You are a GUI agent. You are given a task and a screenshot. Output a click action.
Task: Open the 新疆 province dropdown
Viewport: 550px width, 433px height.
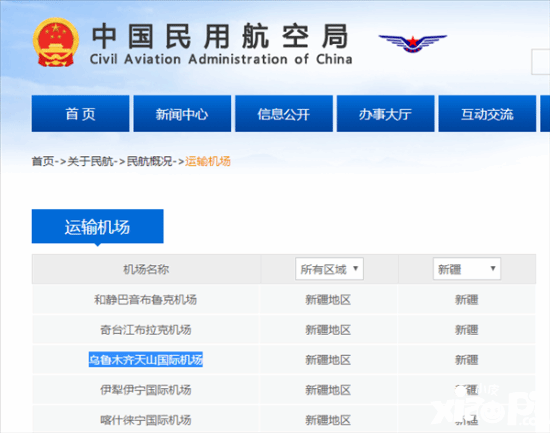pos(467,269)
